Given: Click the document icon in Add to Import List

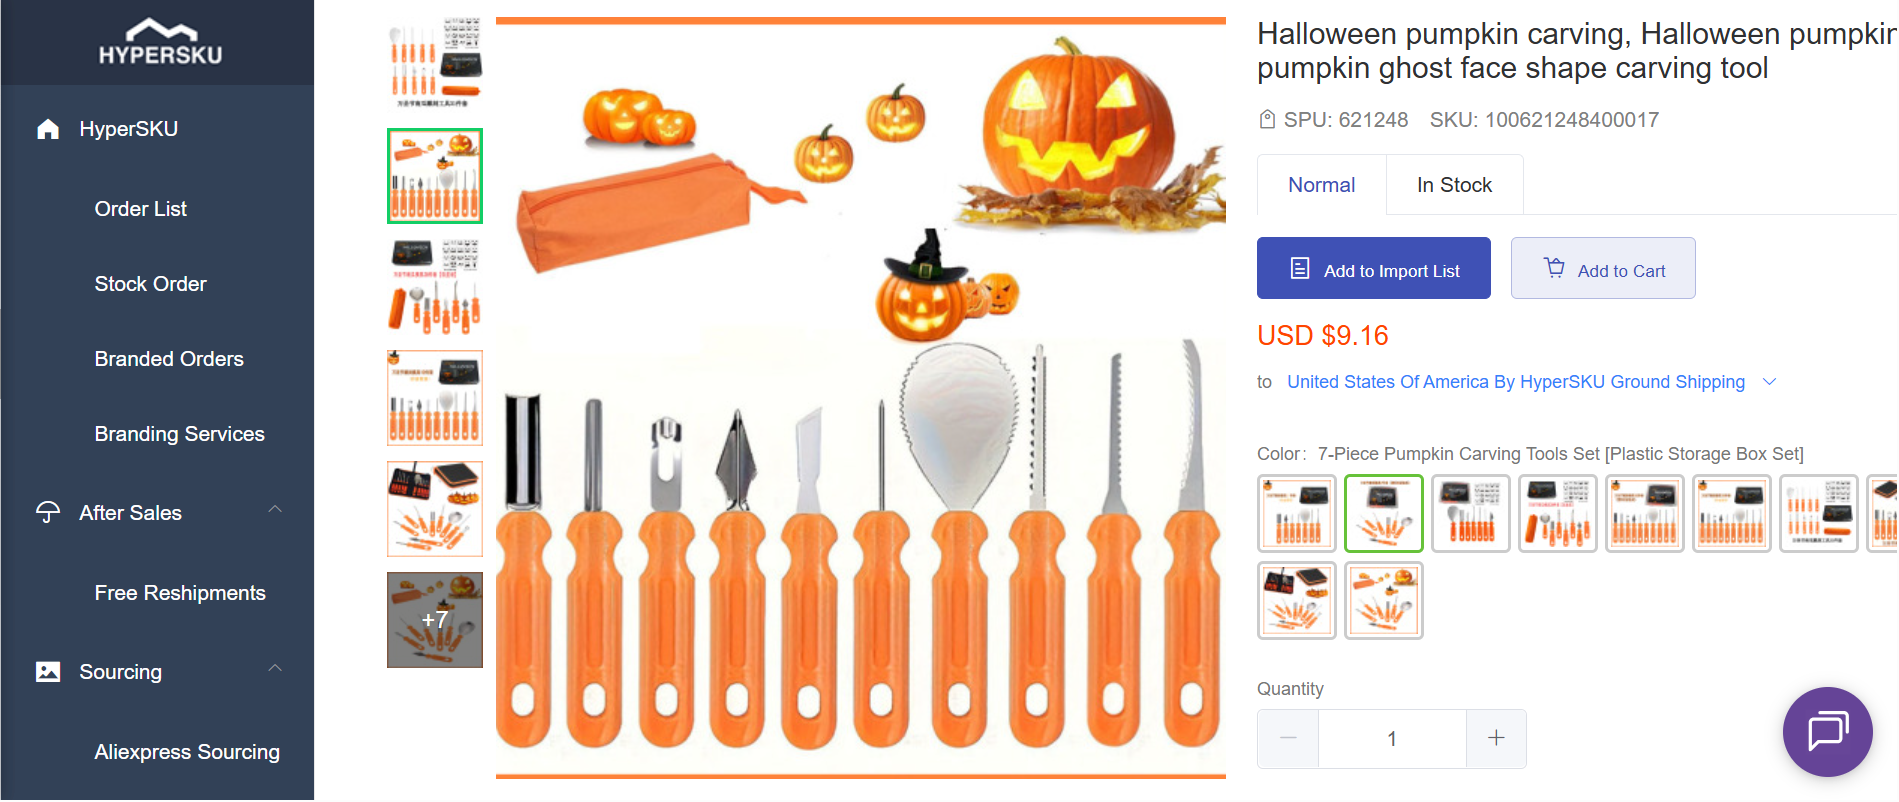Looking at the screenshot, I should (1300, 268).
